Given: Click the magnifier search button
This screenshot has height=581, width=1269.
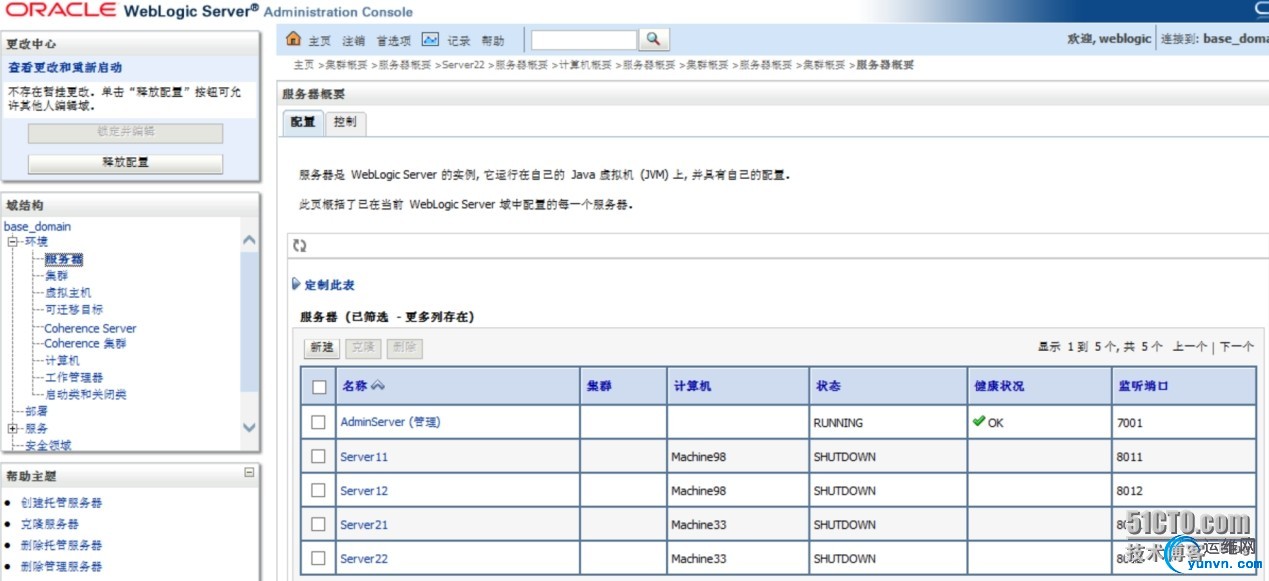Looking at the screenshot, I should pyautogui.click(x=653, y=39).
